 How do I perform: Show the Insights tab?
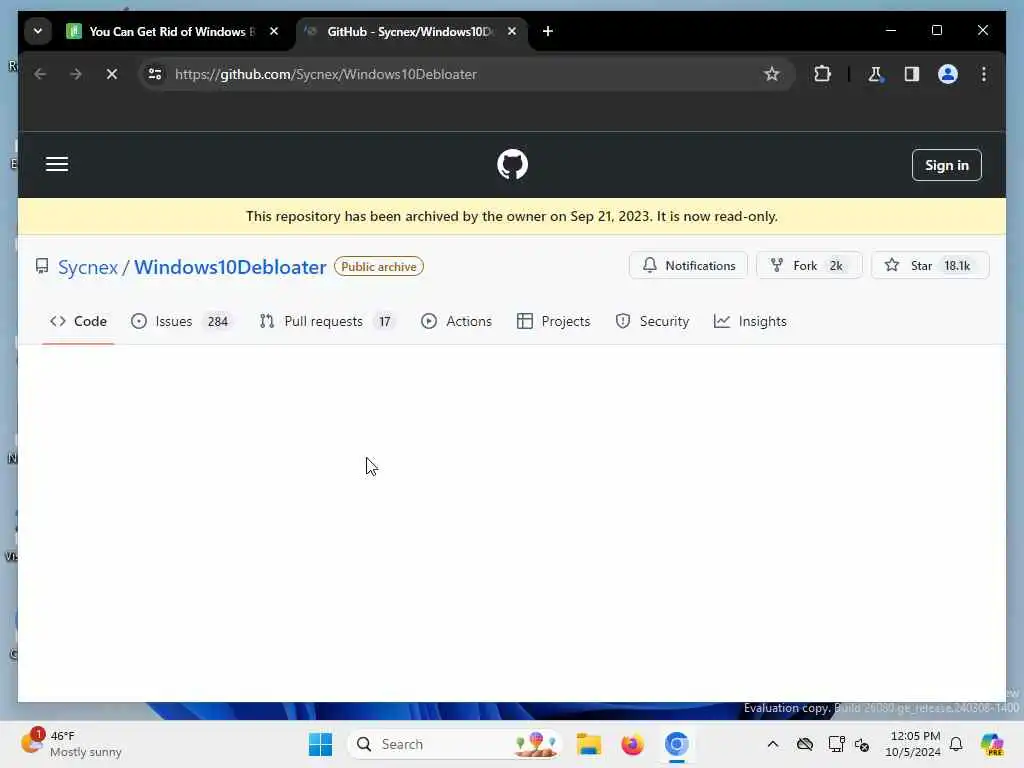click(x=750, y=321)
